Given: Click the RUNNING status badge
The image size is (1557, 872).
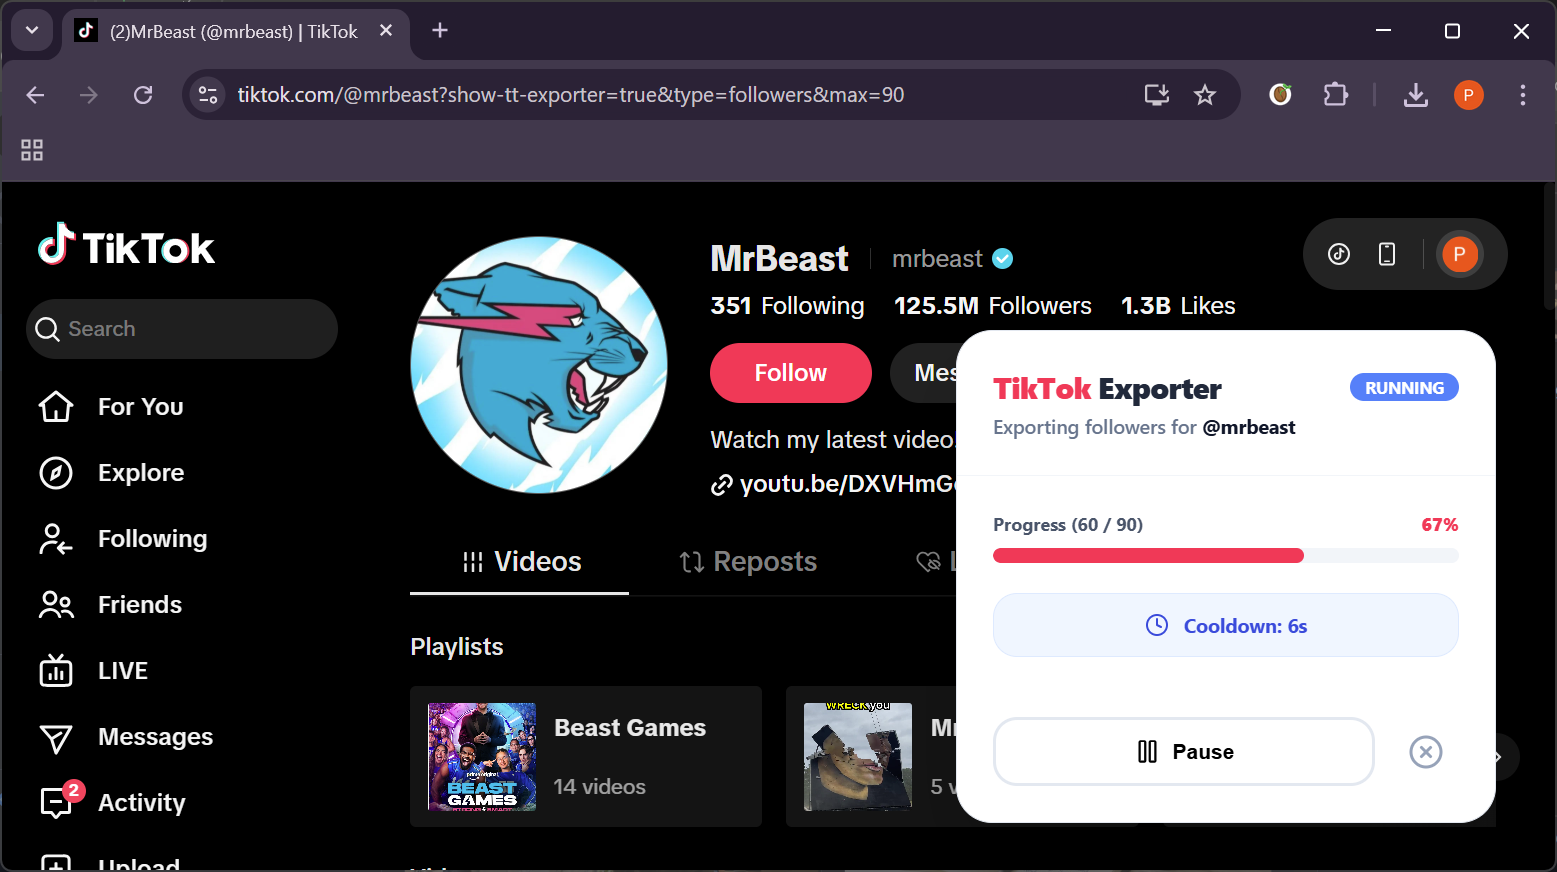Looking at the screenshot, I should click(1404, 388).
